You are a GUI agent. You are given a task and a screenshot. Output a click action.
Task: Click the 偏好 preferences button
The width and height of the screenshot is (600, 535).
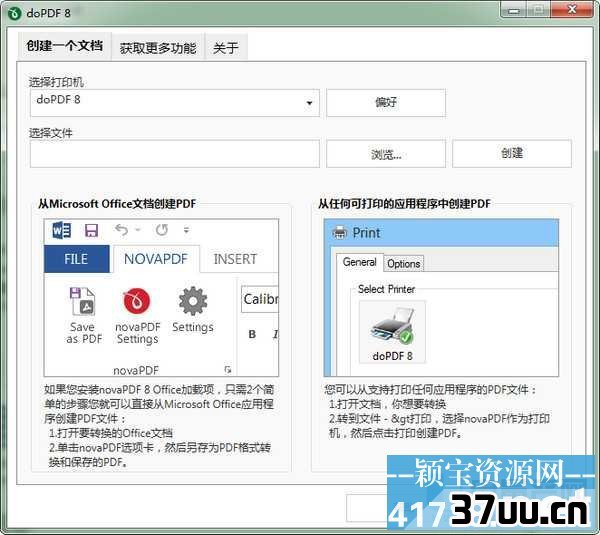pyautogui.click(x=386, y=103)
